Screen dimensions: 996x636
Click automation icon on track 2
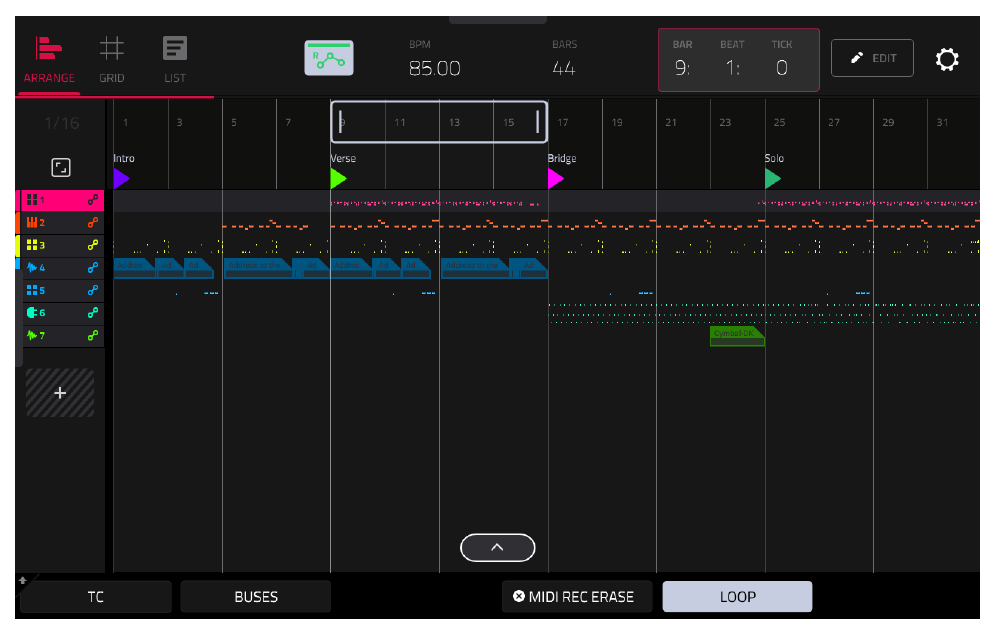93,222
